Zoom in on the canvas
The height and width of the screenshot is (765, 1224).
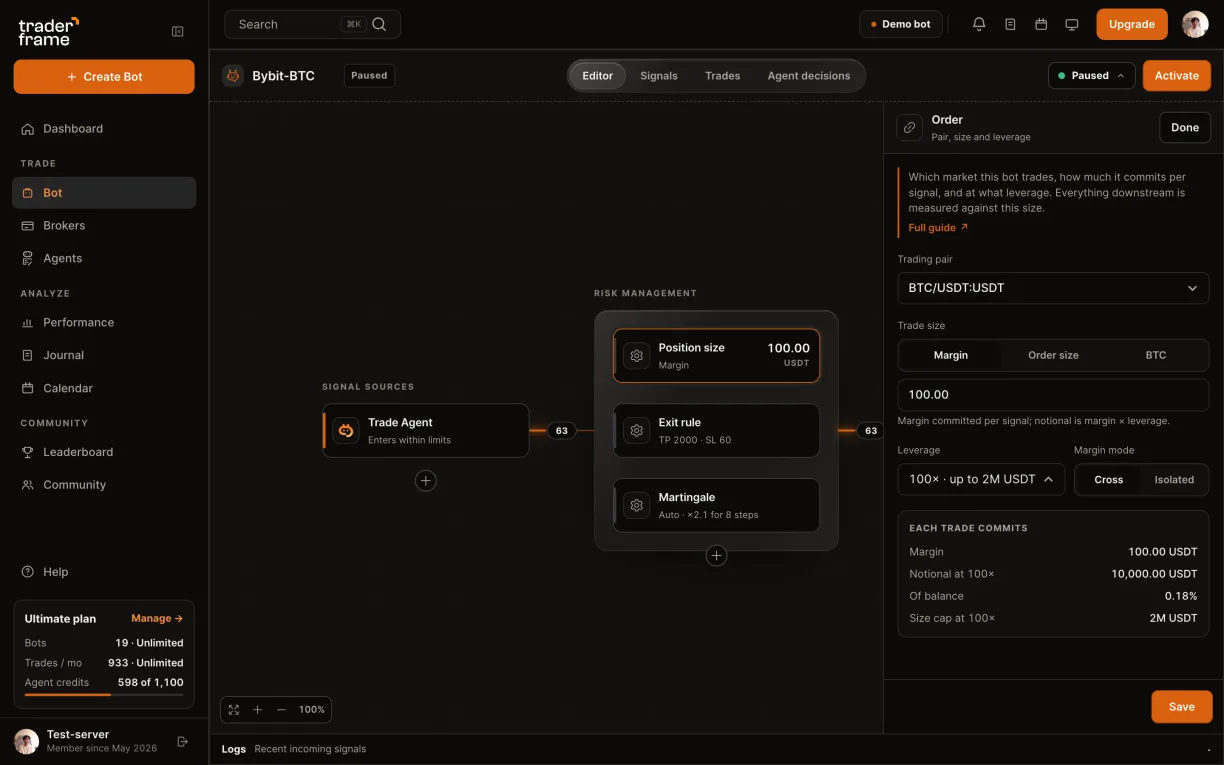click(x=257, y=709)
